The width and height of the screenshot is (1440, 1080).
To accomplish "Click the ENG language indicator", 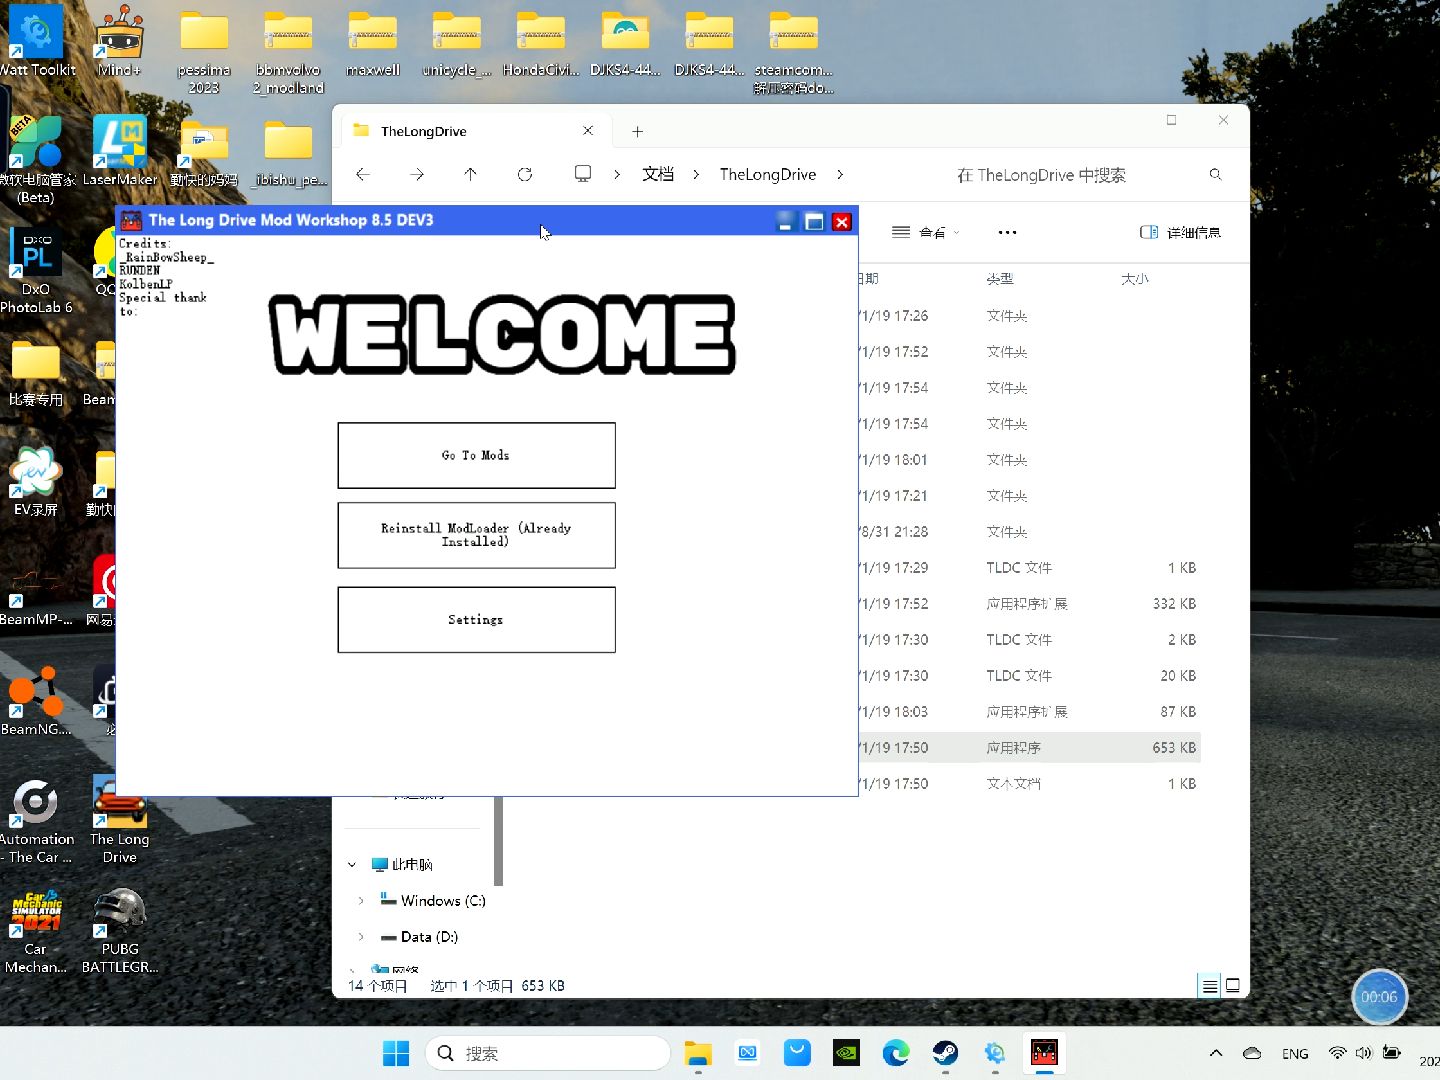I will tap(1295, 1054).
